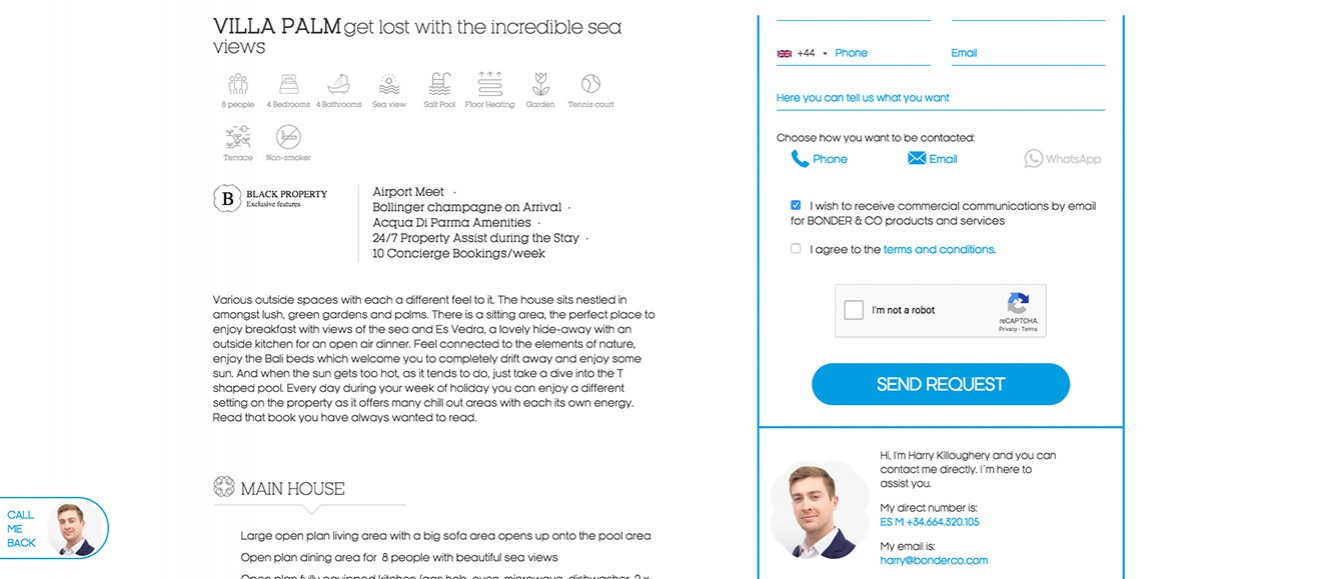
Task: Click the Salt Pool icon
Action: click(439, 84)
